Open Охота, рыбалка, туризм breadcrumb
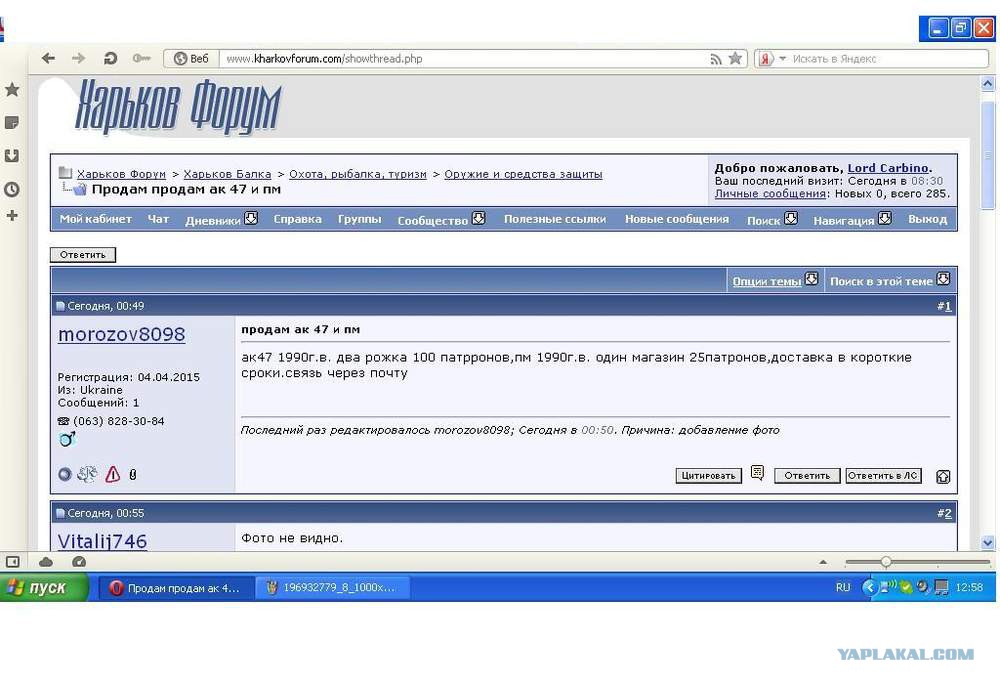The image size is (1000, 684). coord(358,174)
